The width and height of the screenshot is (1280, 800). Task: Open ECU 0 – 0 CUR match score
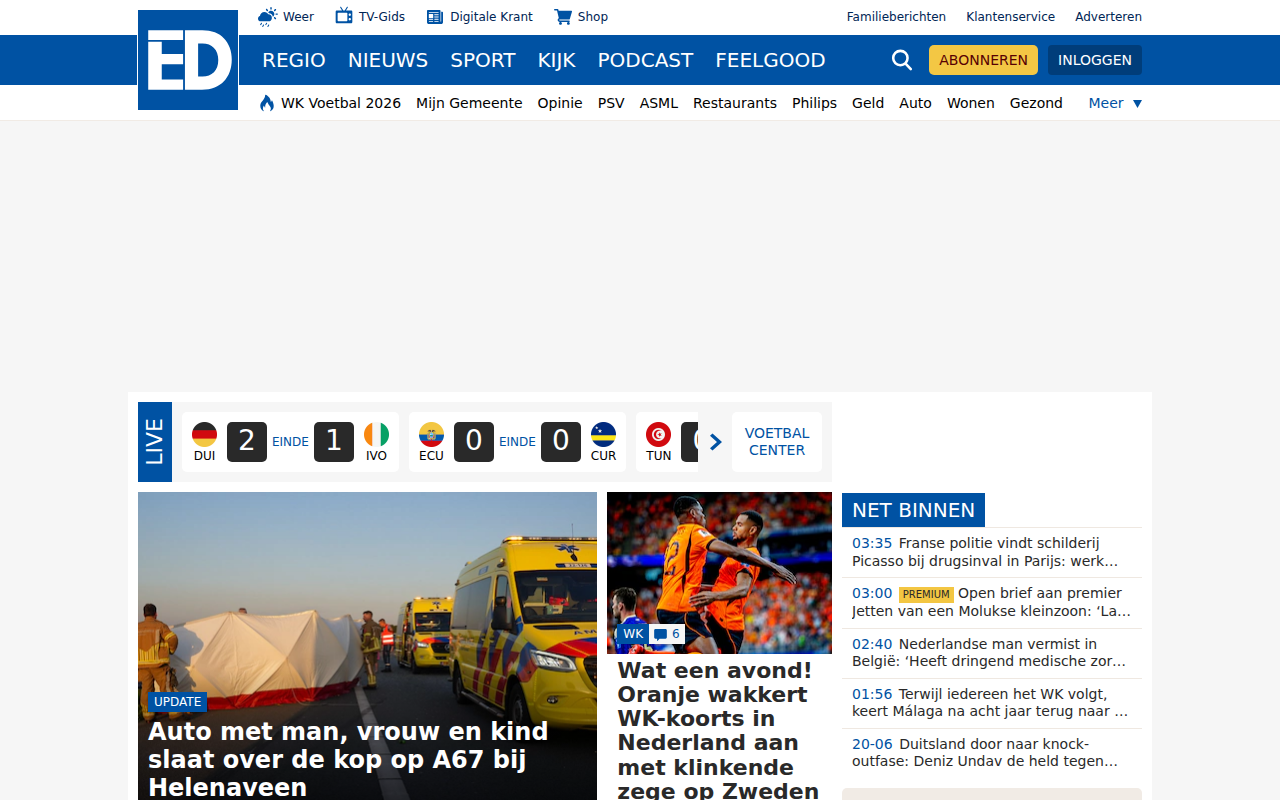tap(517, 442)
